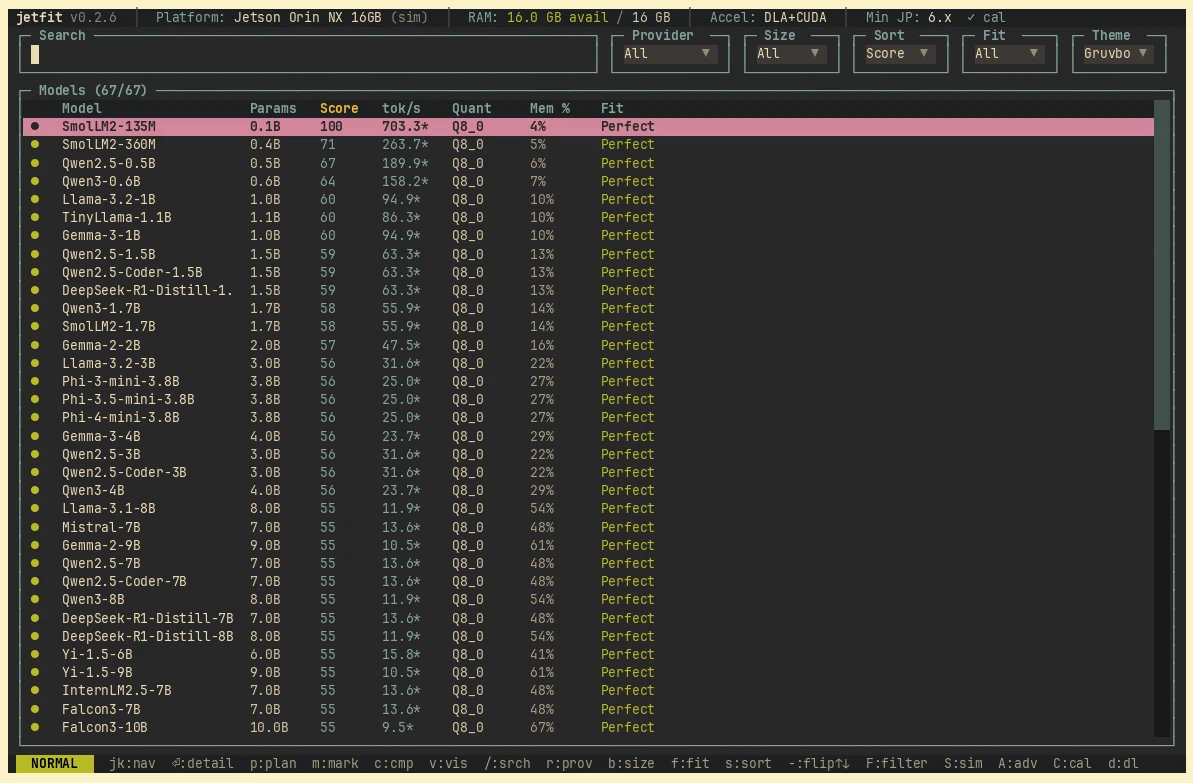1193x783 pixels.
Task: Open the Sort dropdown showing Score
Action: pos(900,54)
